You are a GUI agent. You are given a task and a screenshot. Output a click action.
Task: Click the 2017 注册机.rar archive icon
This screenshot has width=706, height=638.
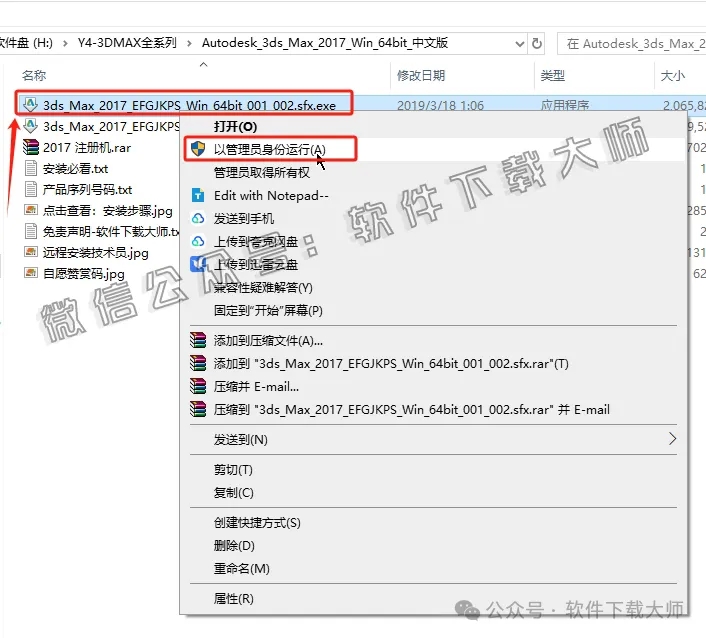(31, 147)
